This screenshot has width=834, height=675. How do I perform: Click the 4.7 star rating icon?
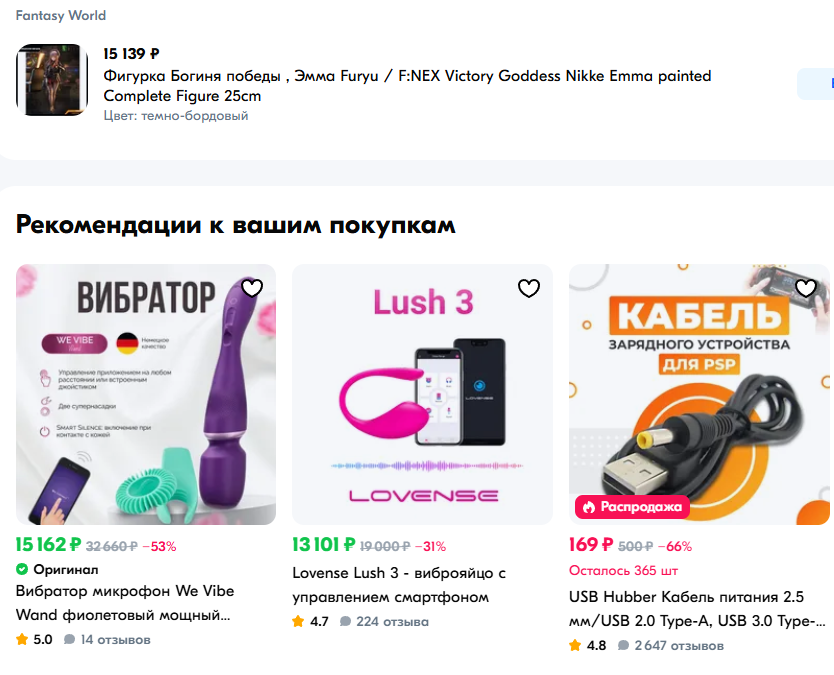(x=298, y=621)
